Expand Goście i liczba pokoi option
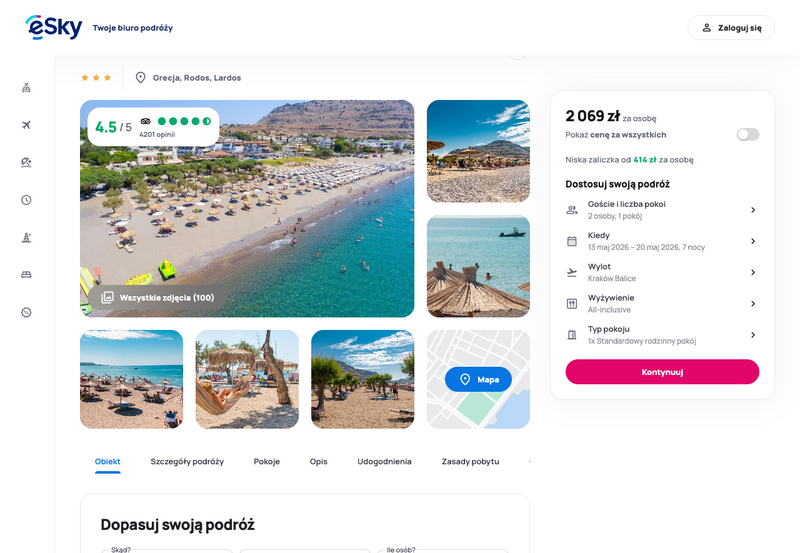This screenshot has width=800, height=553. click(x=662, y=210)
